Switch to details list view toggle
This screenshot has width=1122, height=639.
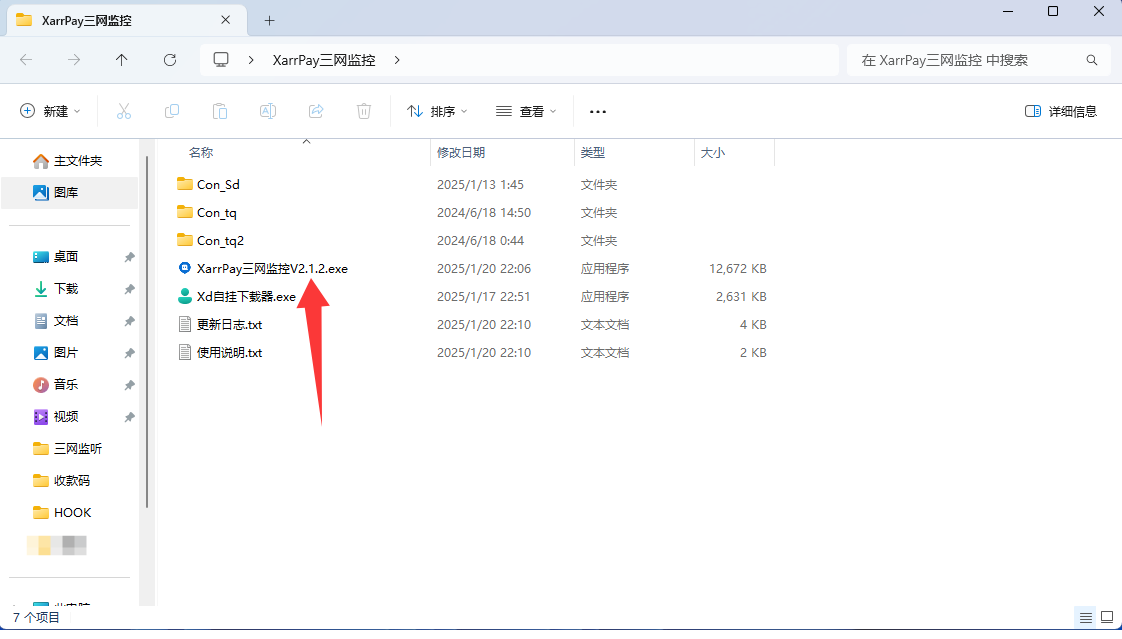coord(1085,616)
